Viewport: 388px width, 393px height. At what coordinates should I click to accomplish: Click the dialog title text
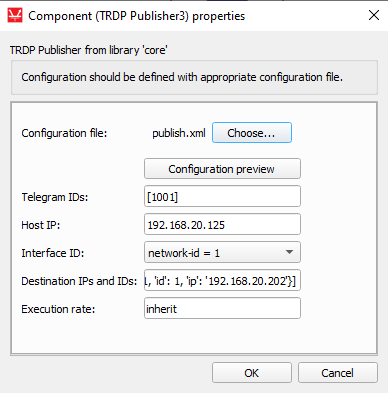tap(137, 16)
